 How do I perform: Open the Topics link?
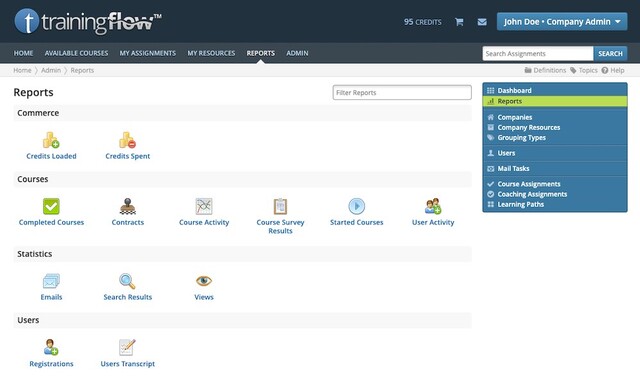coord(584,70)
